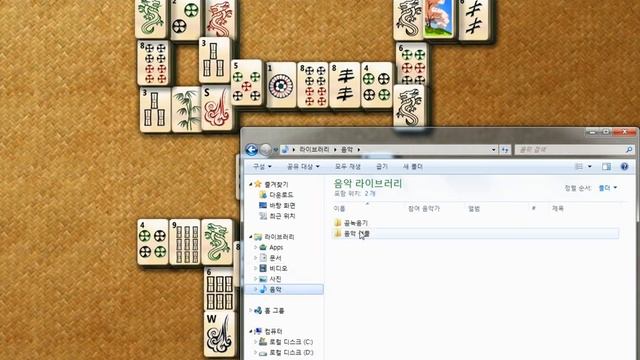Expand the 사진 library node

256,279
